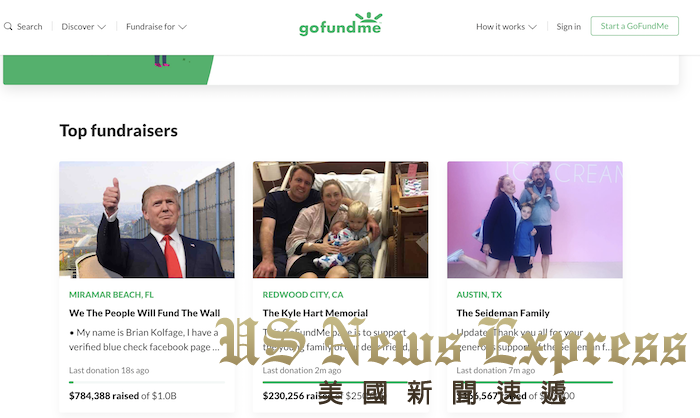This screenshot has height=418, width=700.
Task: Expand the Discover dropdown chevron
Action: click(x=102, y=27)
